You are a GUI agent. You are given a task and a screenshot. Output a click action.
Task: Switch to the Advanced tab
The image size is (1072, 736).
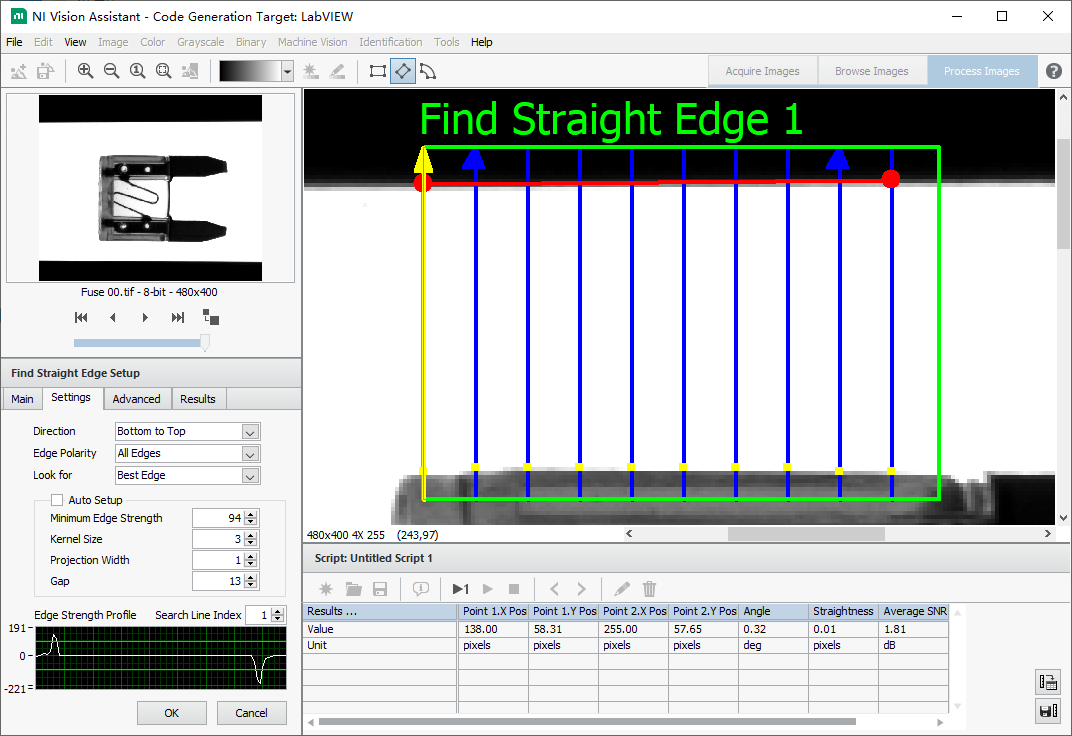(137, 399)
